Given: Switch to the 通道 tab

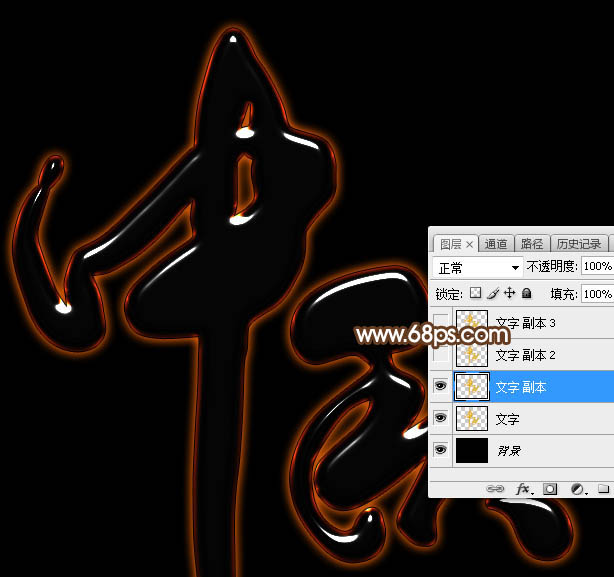Looking at the screenshot, I should [496, 244].
